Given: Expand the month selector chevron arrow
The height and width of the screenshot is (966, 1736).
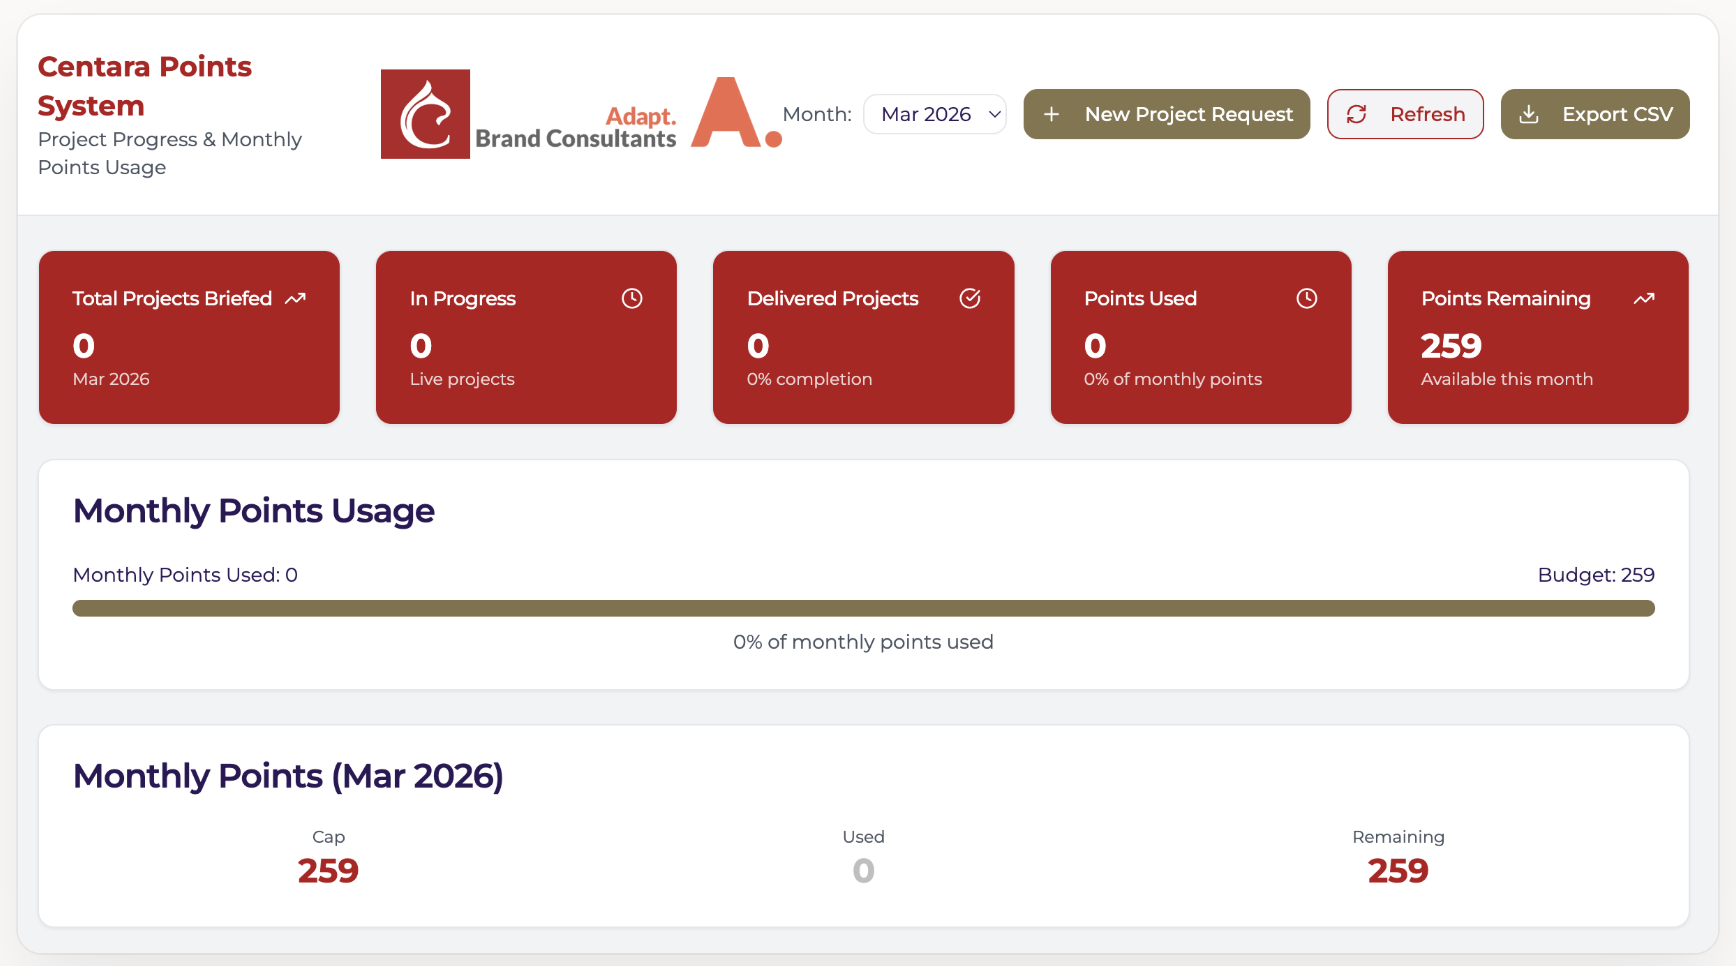Looking at the screenshot, I should [995, 114].
